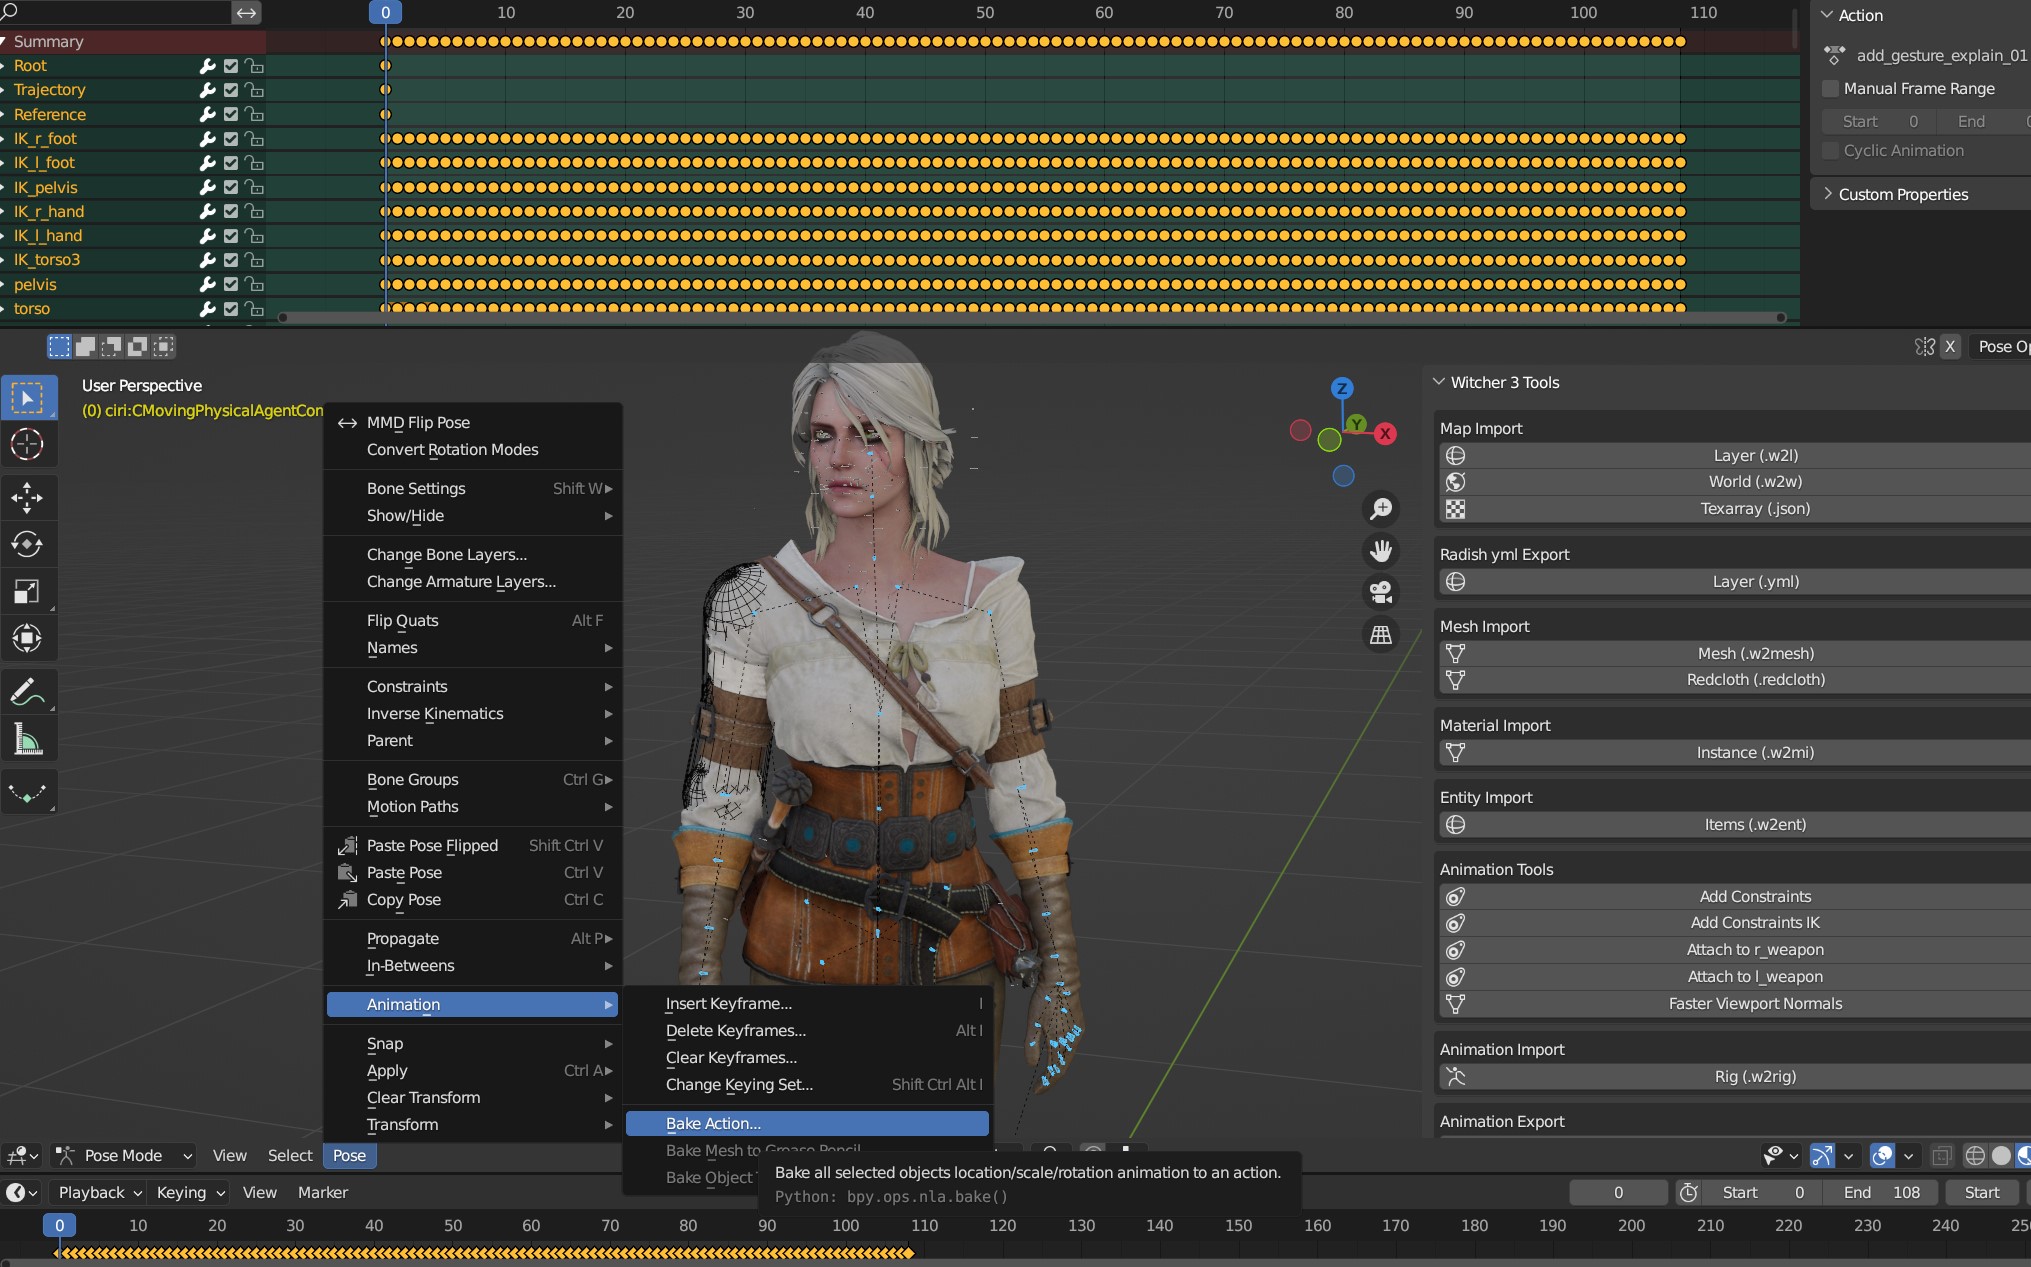Toggle X-ray view icon
This screenshot has width=2031, height=1267.
[1941, 1156]
